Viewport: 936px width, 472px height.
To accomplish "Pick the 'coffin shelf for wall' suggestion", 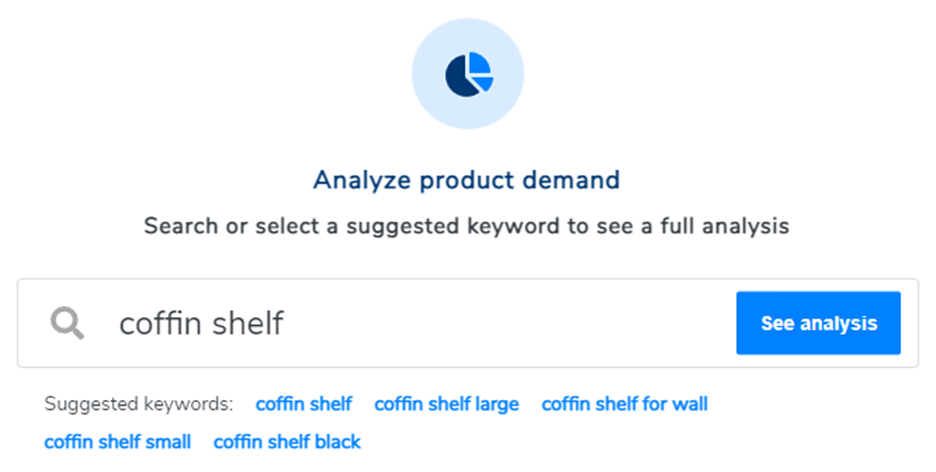I will point(624,404).
